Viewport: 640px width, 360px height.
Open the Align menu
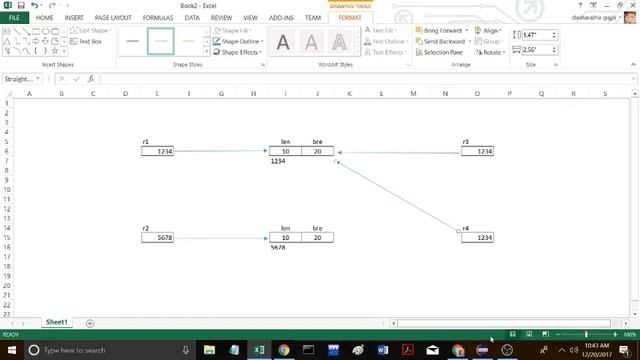488,31
